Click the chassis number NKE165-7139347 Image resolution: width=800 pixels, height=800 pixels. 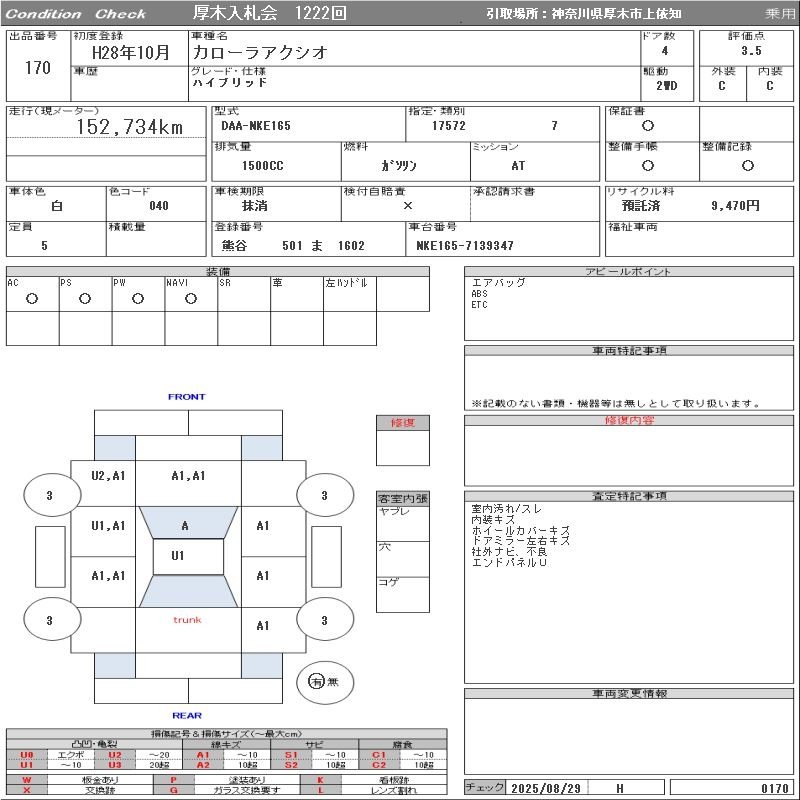coord(465,245)
